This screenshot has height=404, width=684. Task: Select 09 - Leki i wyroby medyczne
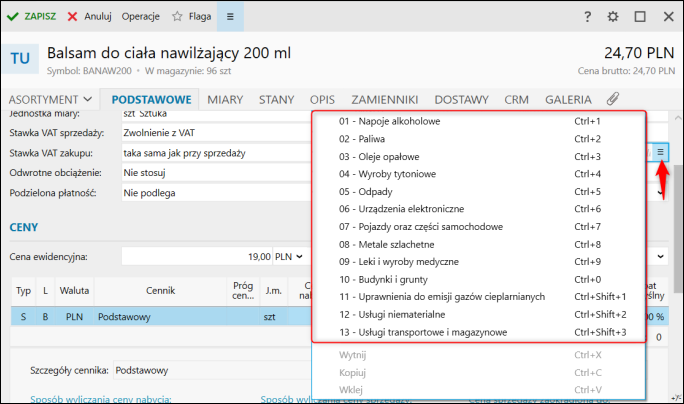click(x=479, y=262)
